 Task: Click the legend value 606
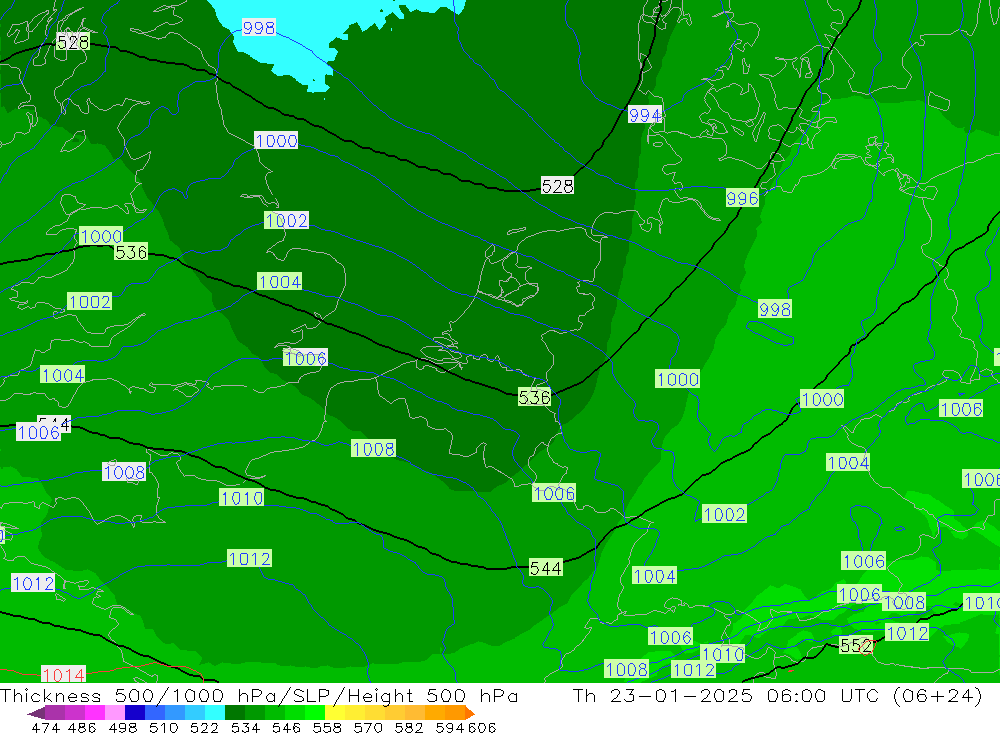482,727
